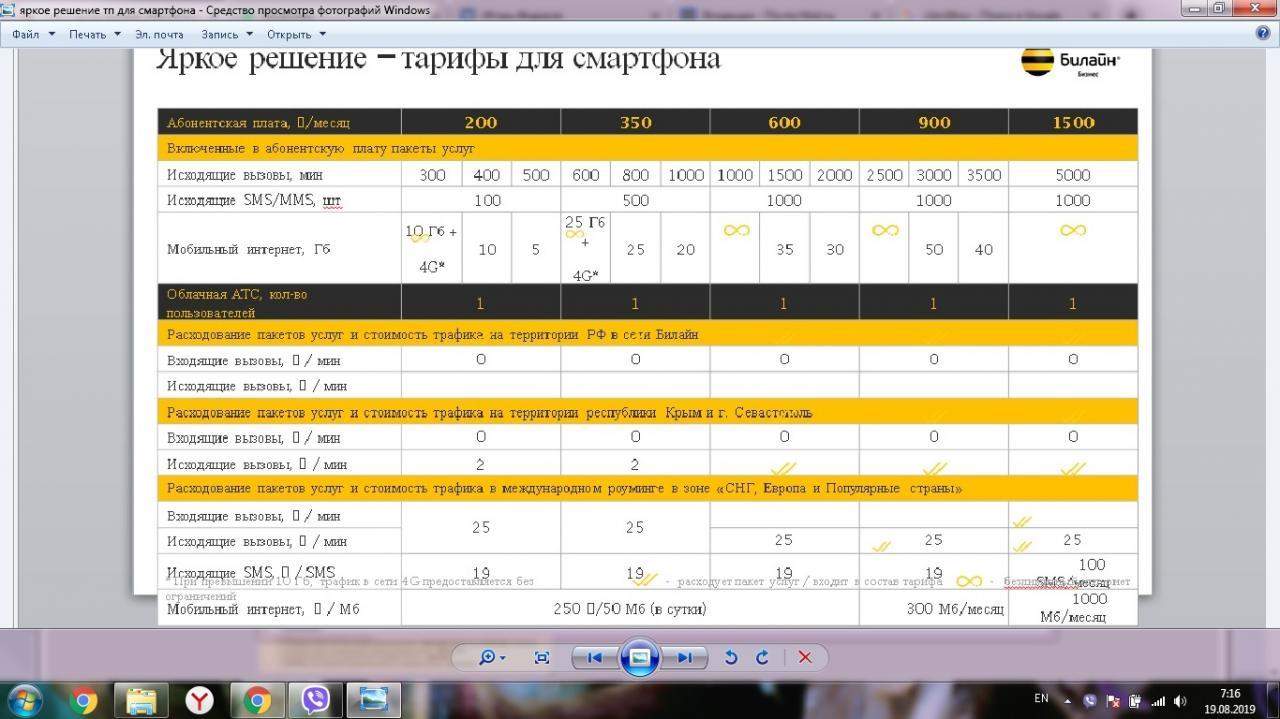Viewport: 1280px width, 719px height.
Task: Rotate the image clockwise
Action: click(x=762, y=657)
